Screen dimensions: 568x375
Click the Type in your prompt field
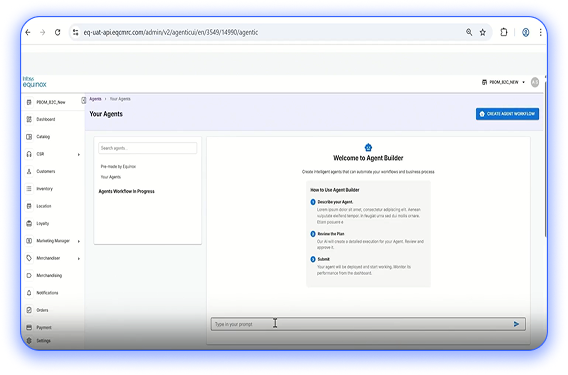(x=368, y=324)
